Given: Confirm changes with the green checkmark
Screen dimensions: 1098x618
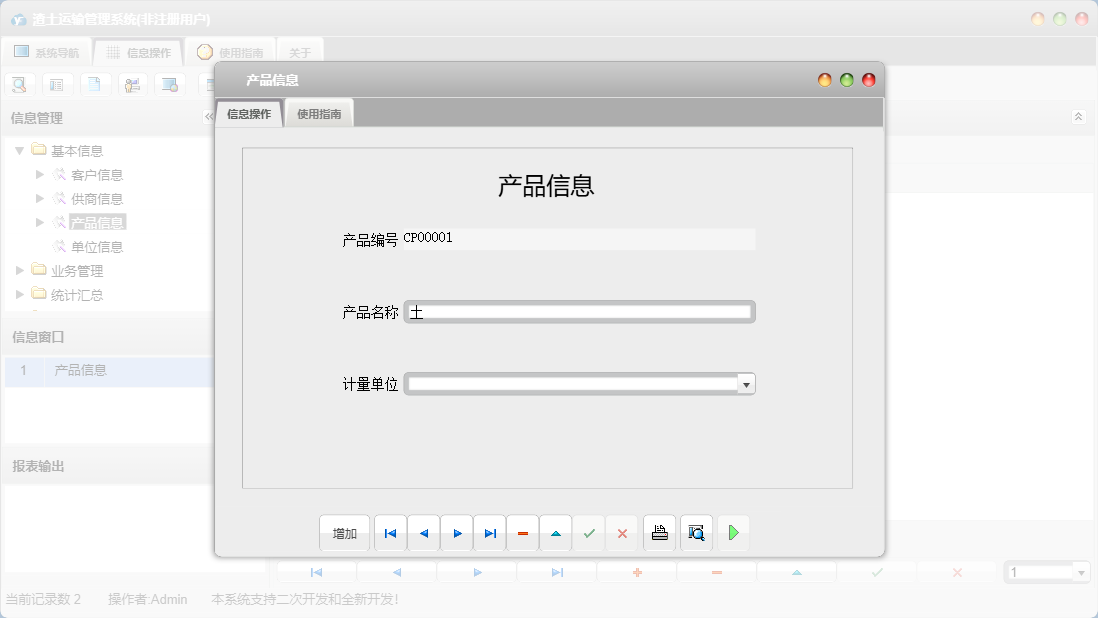Looking at the screenshot, I should [x=588, y=533].
